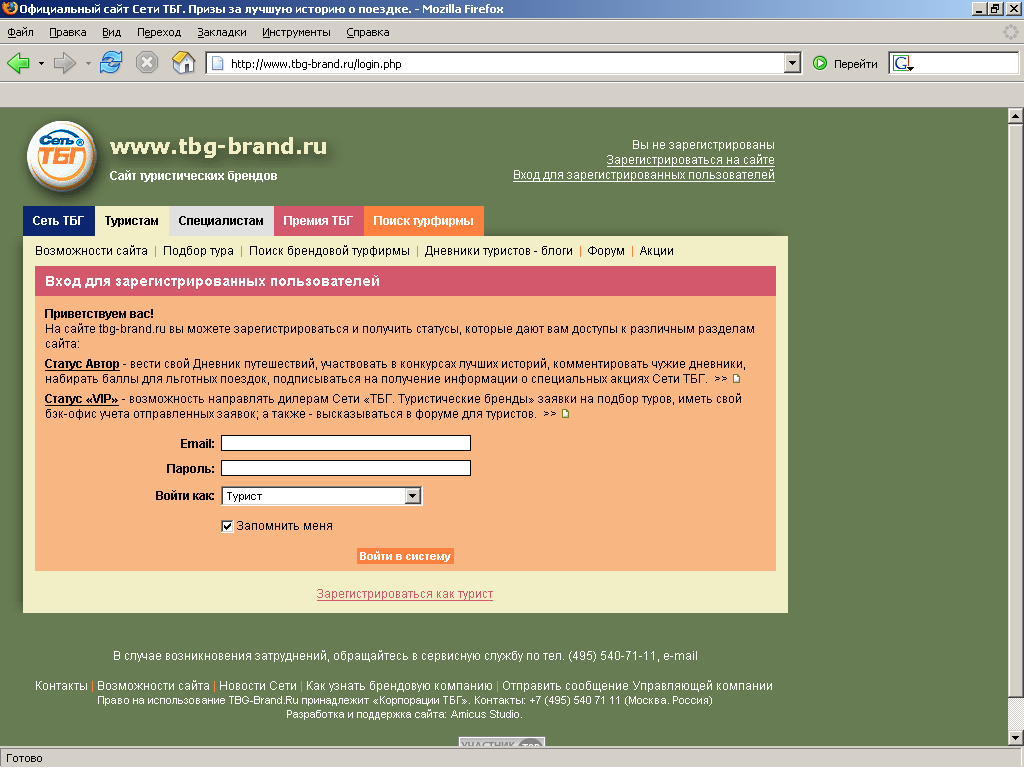Open the Файл menu
The image size is (1024, 768).
[20, 32]
